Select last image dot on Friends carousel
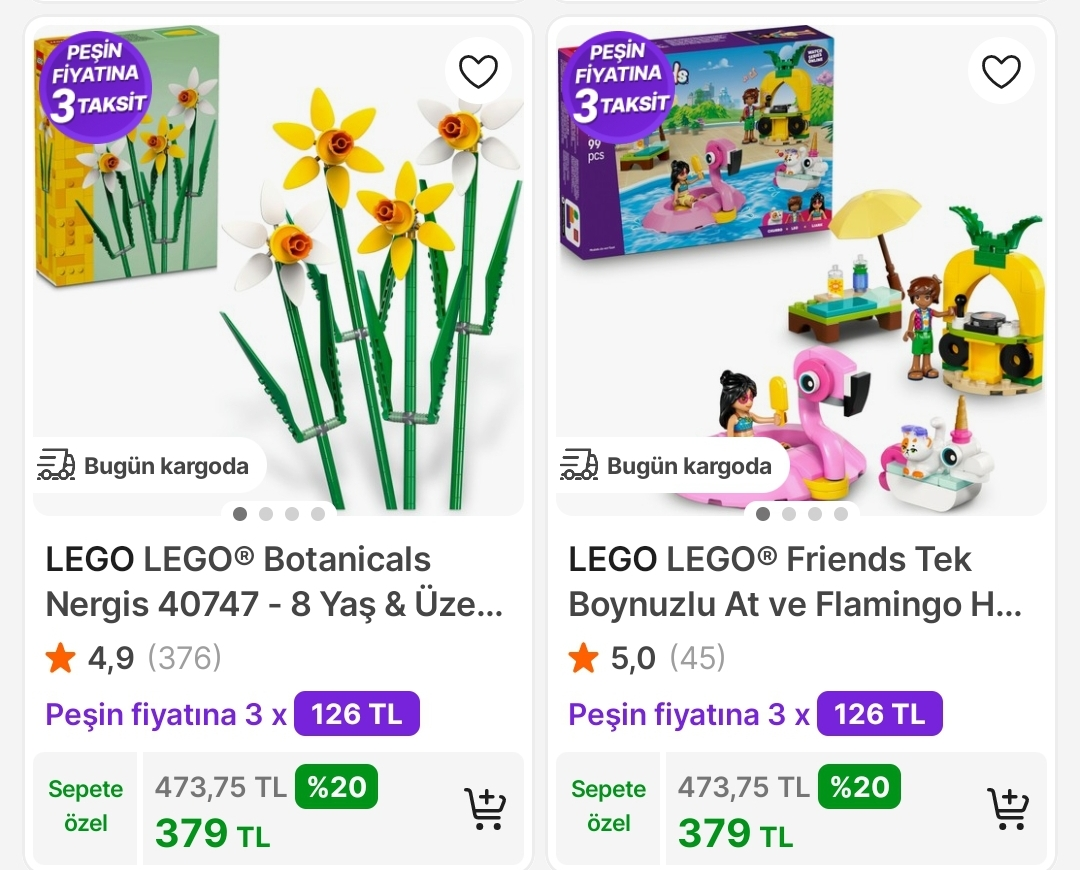 (841, 514)
